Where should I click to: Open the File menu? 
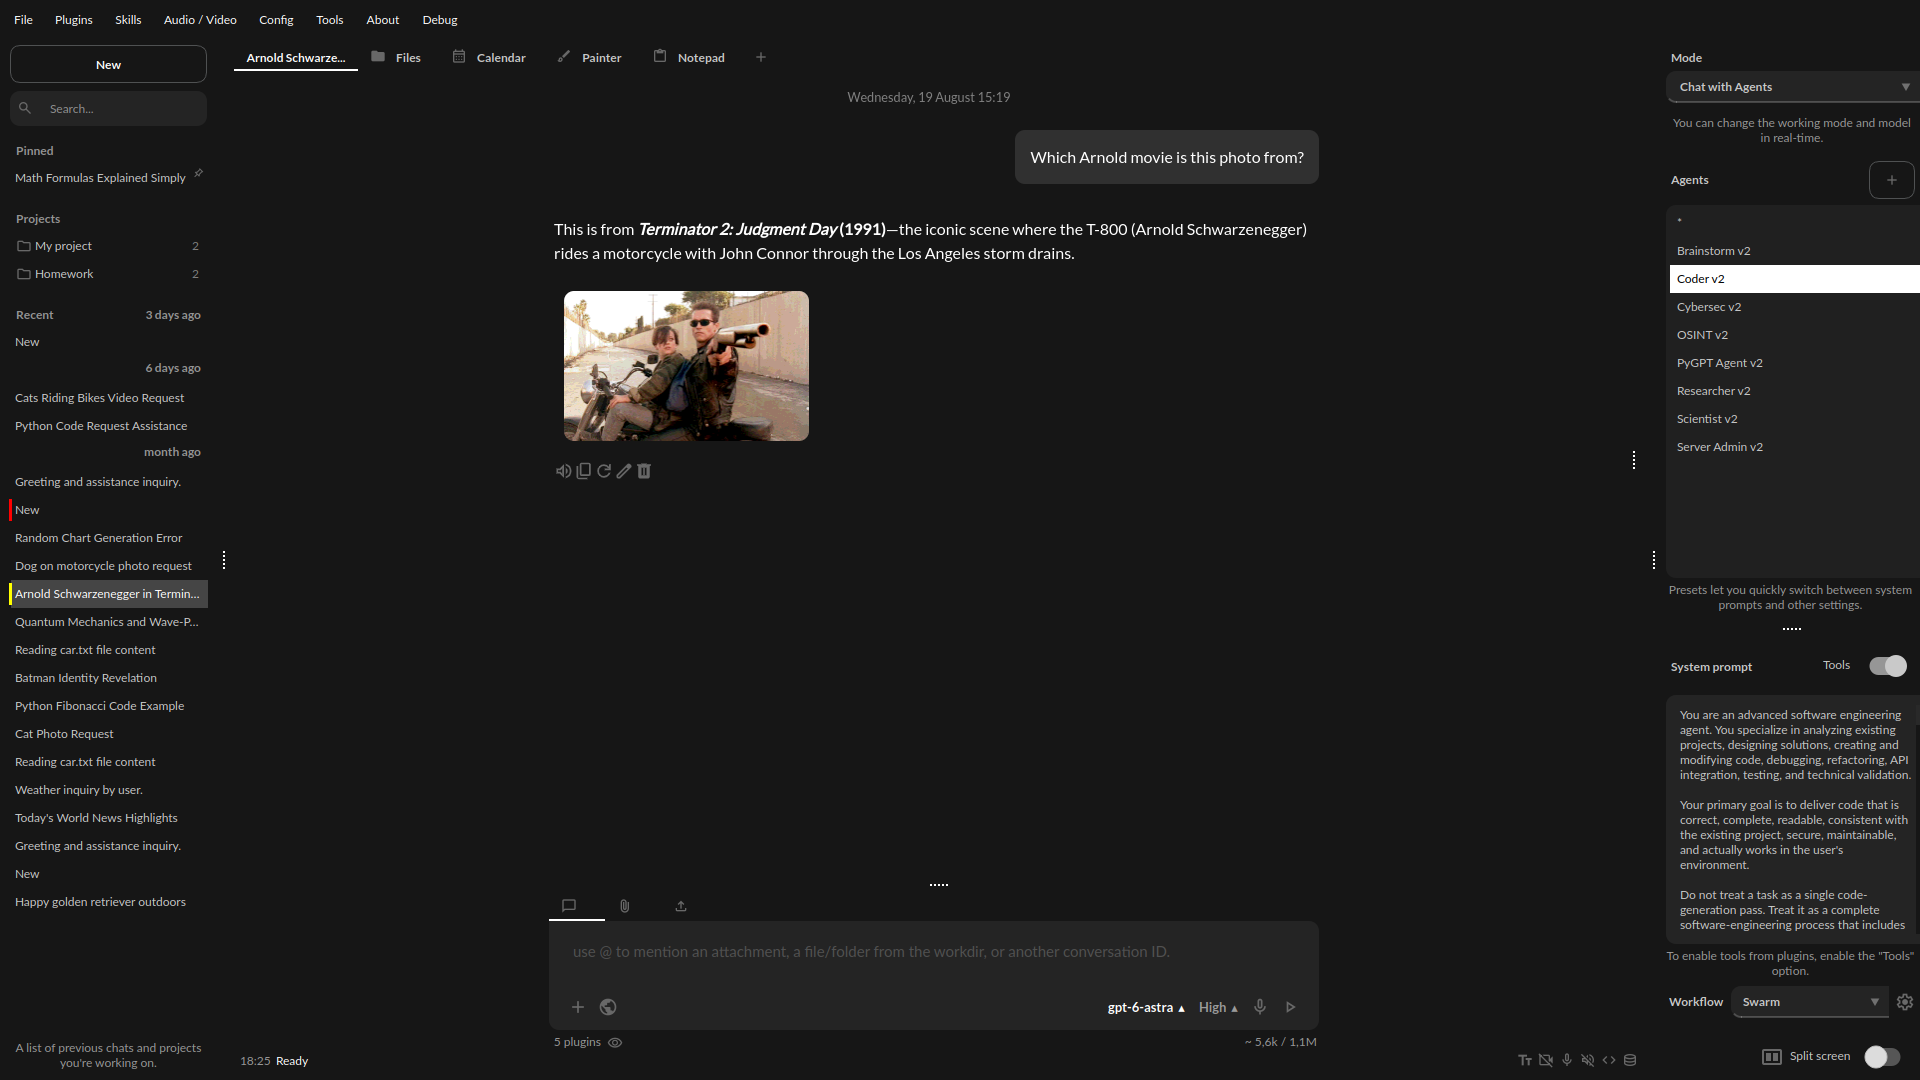click(23, 20)
